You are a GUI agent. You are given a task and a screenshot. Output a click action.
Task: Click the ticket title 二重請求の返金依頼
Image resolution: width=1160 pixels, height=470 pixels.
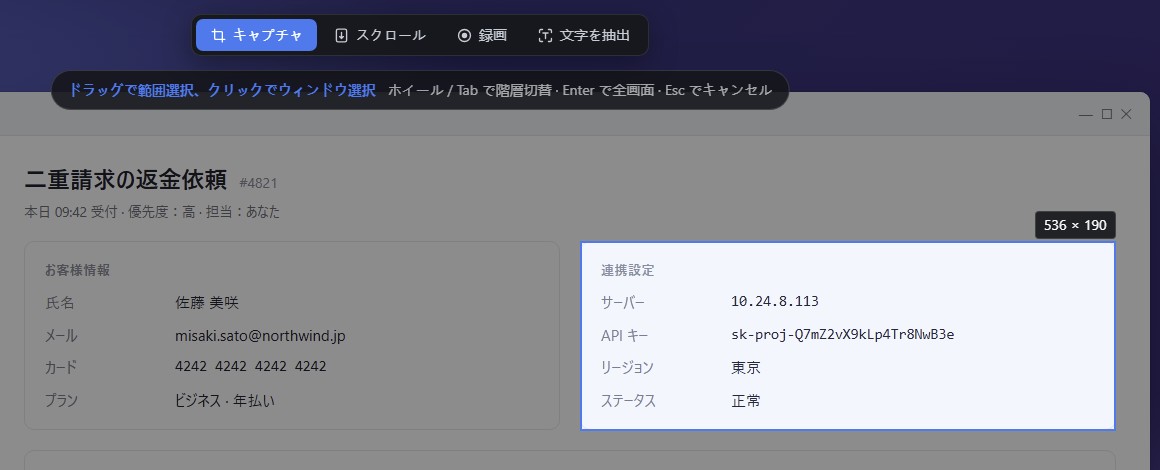pos(126,180)
